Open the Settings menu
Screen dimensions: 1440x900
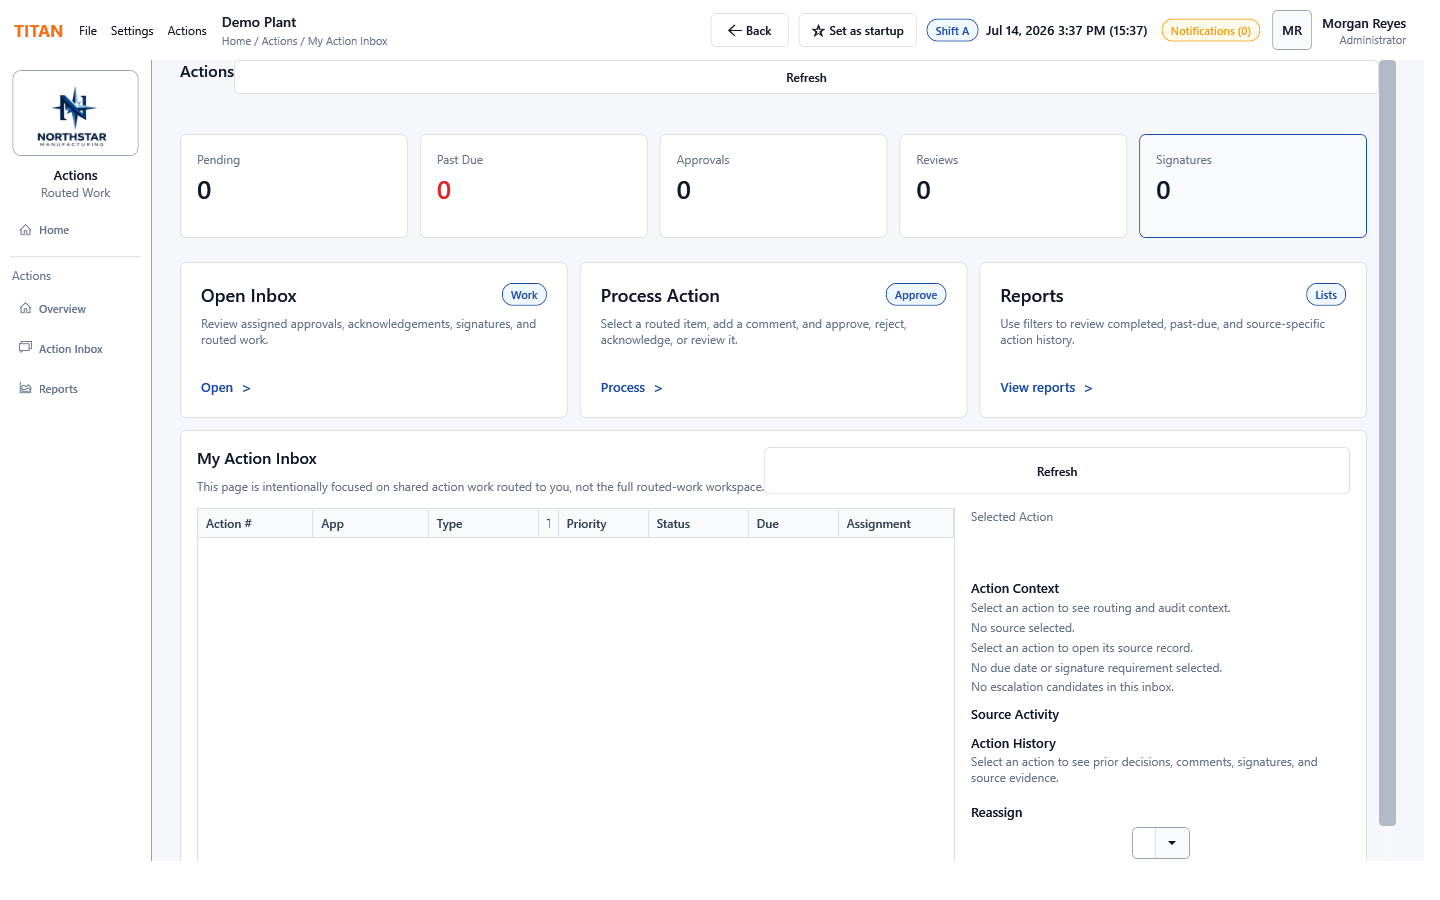pyautogui.click(x=132, y=31)
